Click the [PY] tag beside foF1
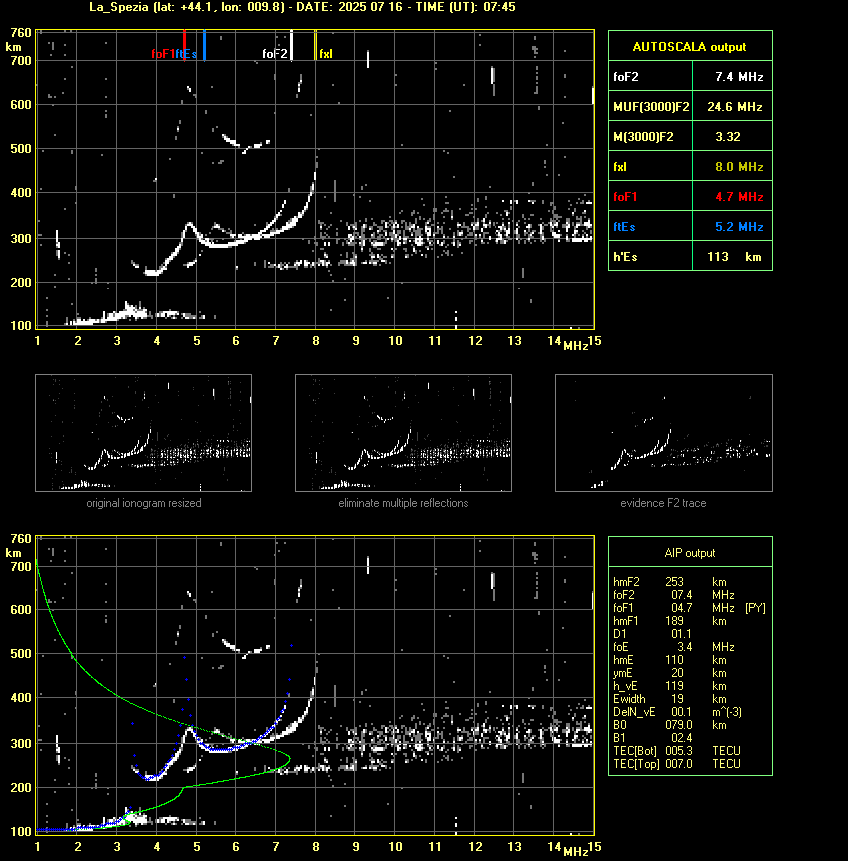The width and height of the screenshot is (848, 861). tap(755, 608)
